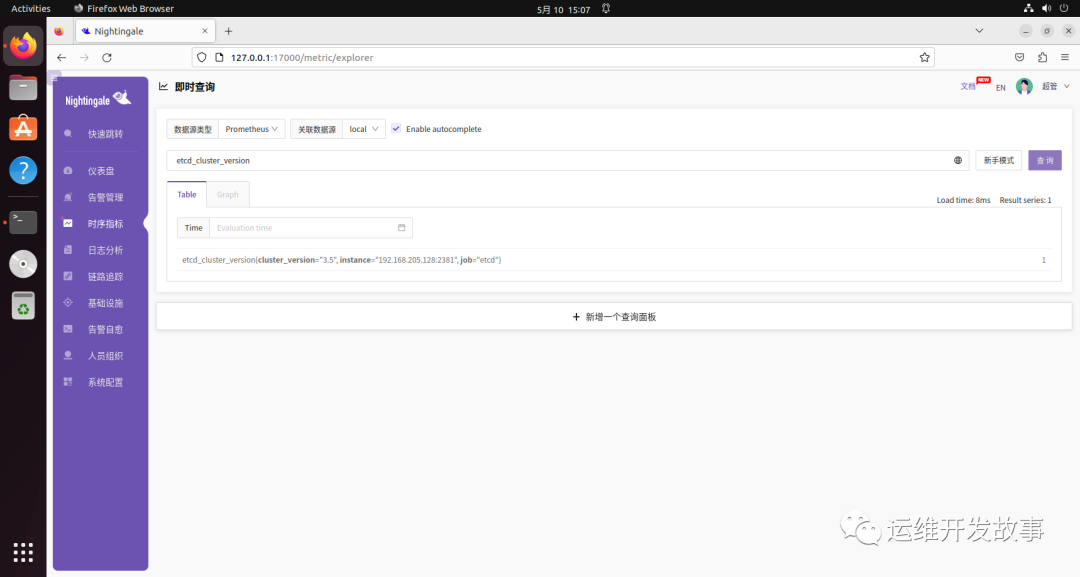Show applications grid in dock
The width and height of the screenshot is (1080, 577).
click(23, 552)
